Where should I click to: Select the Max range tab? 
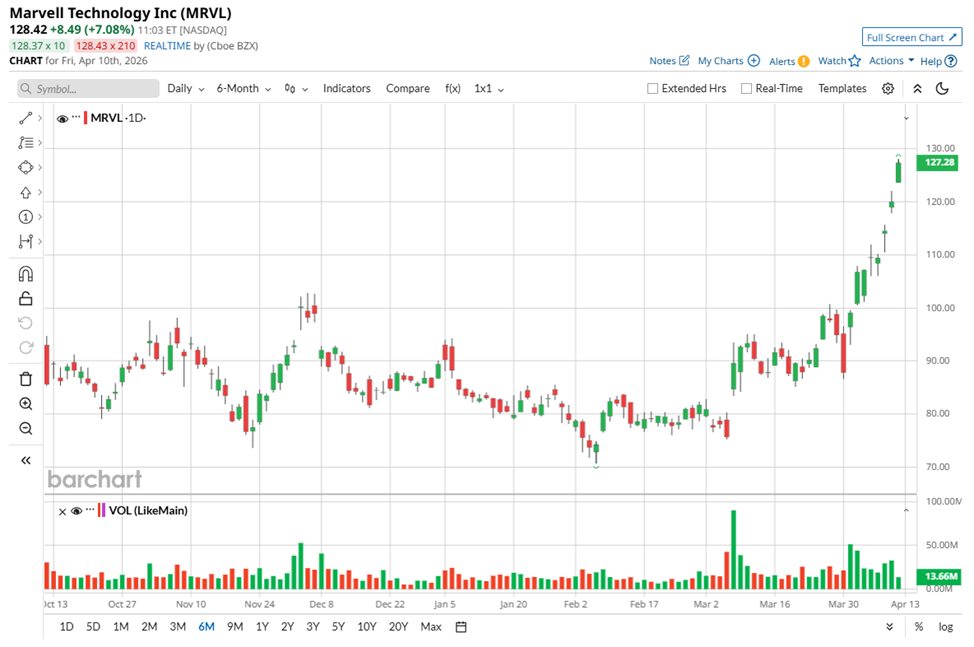431,627
